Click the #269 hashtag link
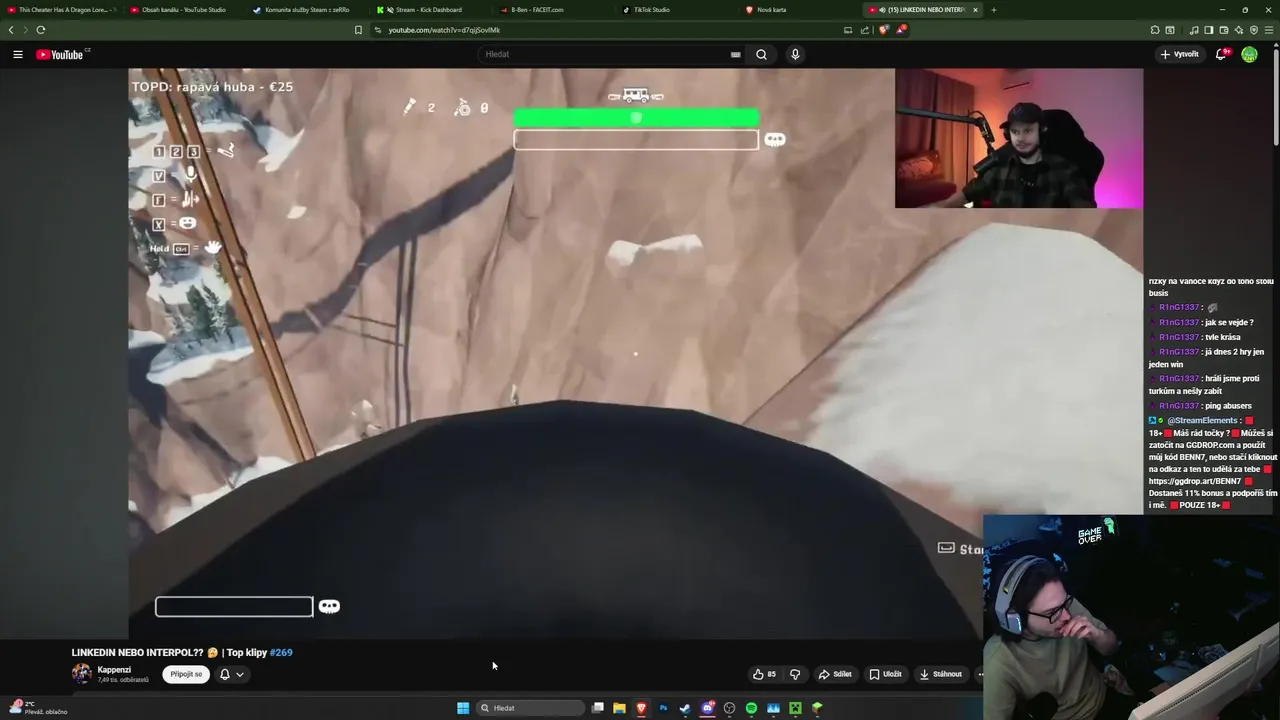This screenshot has height=720, width=1280. click(281, 652)
